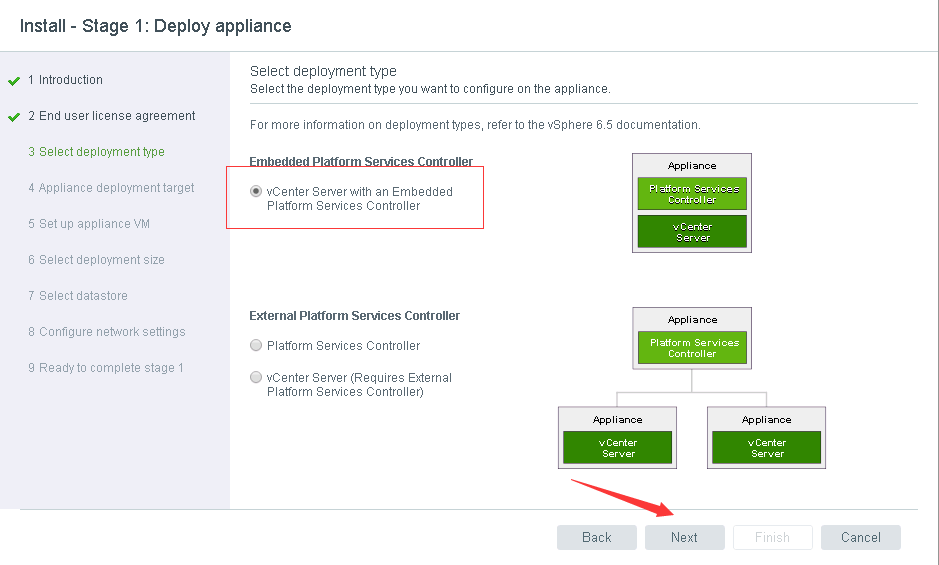Click the Next button

click(x=684, y=537)
